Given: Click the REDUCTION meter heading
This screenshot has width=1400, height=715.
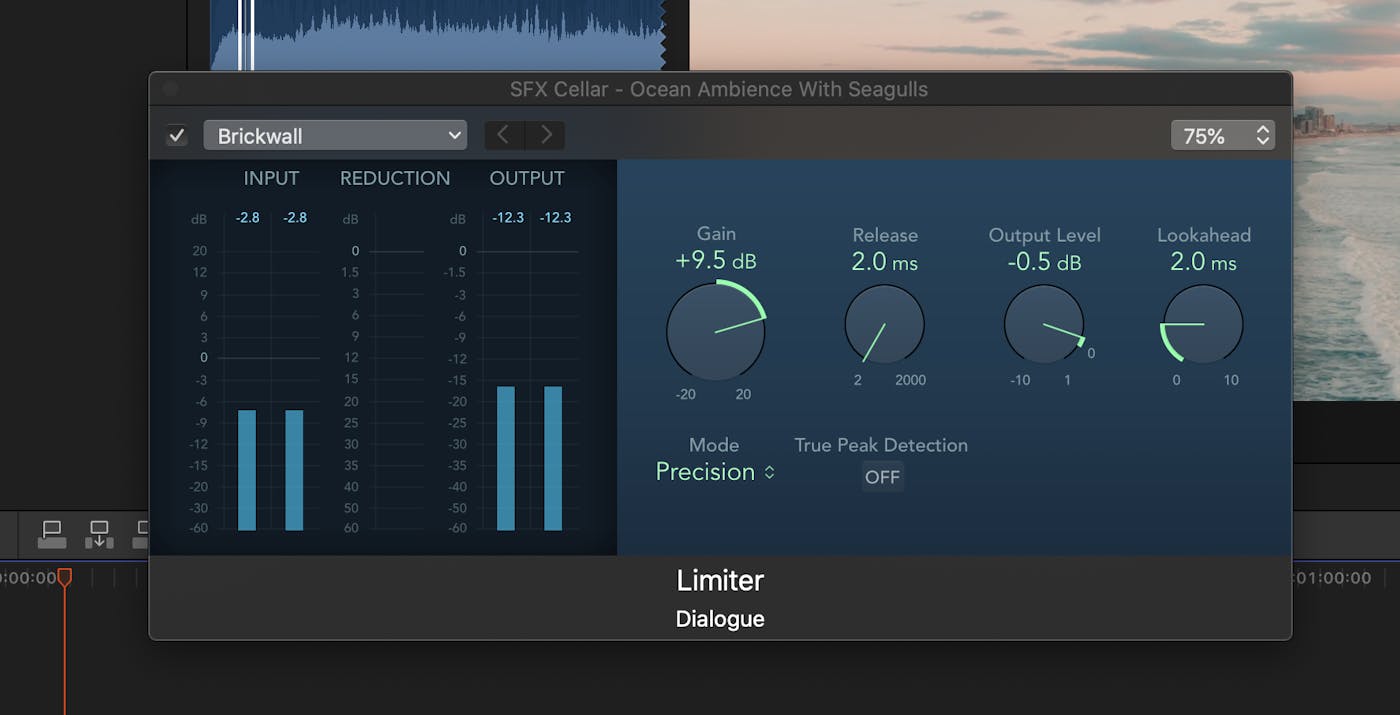Looking at the screenshot, I should [x=395, y=178].
